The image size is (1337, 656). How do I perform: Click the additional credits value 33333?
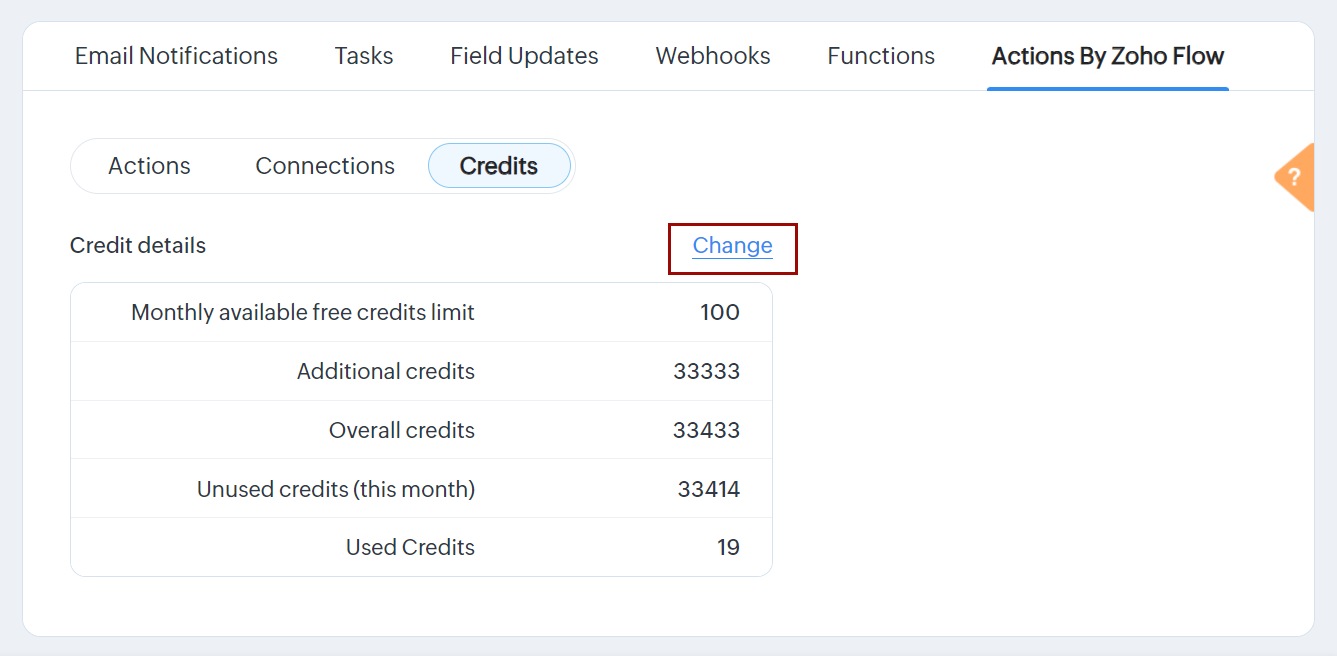pos(706,372)
